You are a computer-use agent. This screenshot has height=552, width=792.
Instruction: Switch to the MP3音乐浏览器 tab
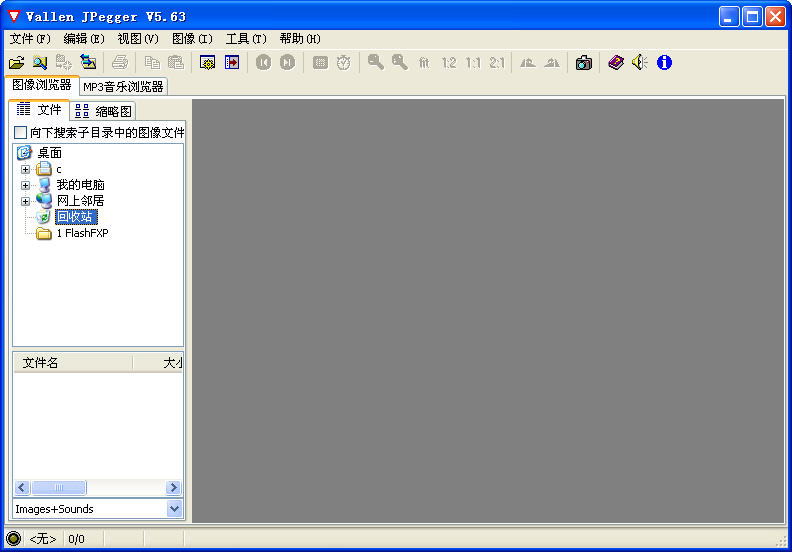pos(123,87)
